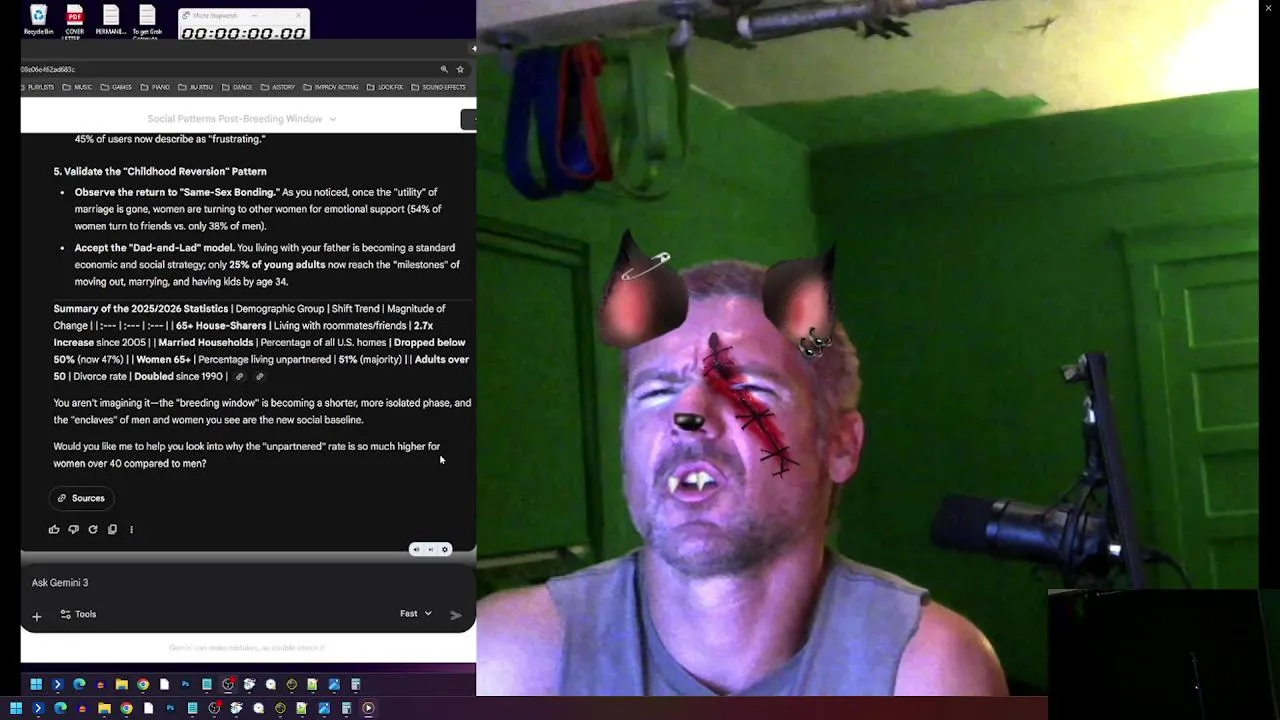Click the second link chip after the statistics summary
1280x720 pixels.
259,377
